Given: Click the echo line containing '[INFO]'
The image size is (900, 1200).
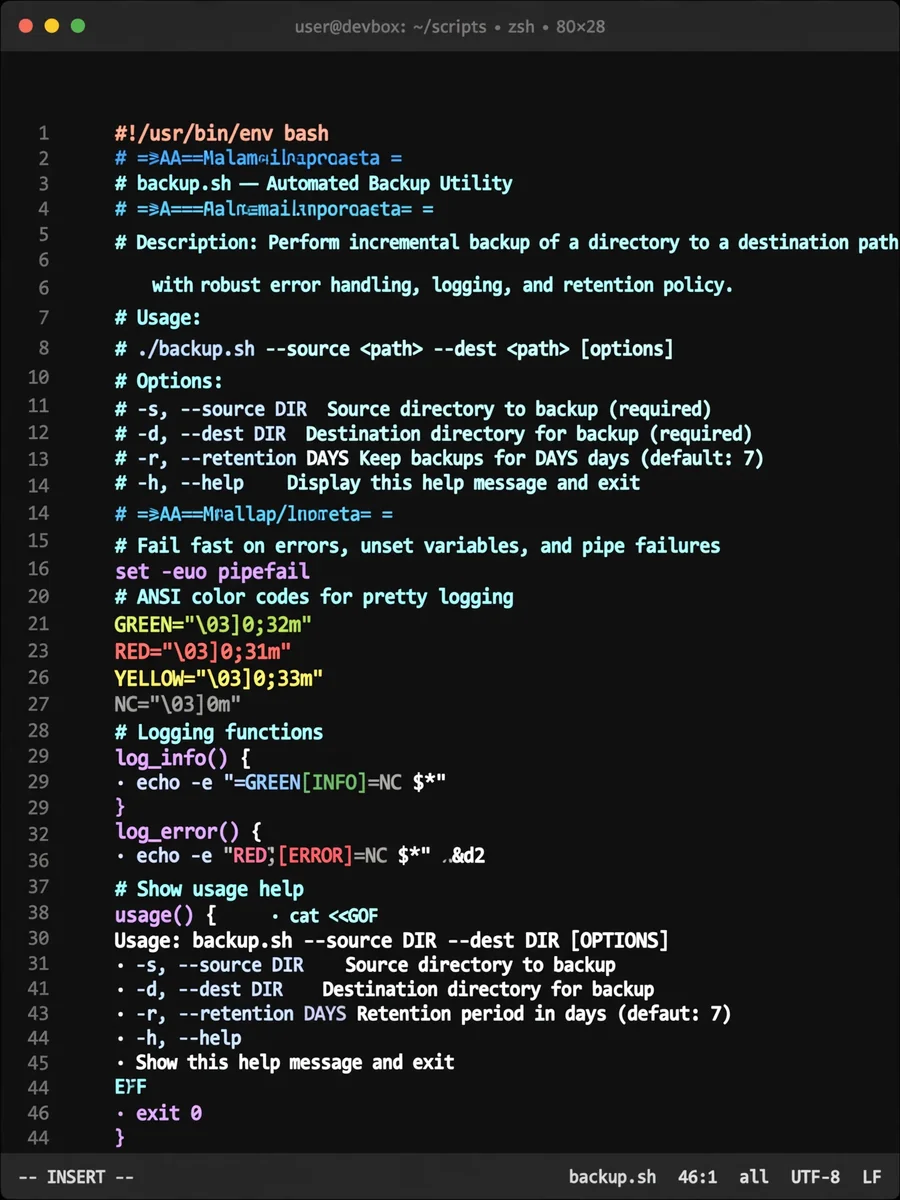Looking at the screenshot, I should 280,783.
